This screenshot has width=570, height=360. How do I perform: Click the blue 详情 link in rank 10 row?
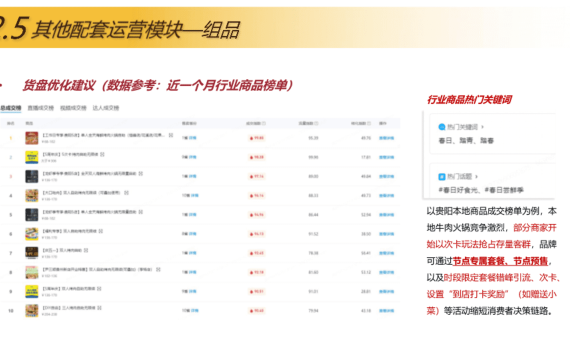(195, 311)
